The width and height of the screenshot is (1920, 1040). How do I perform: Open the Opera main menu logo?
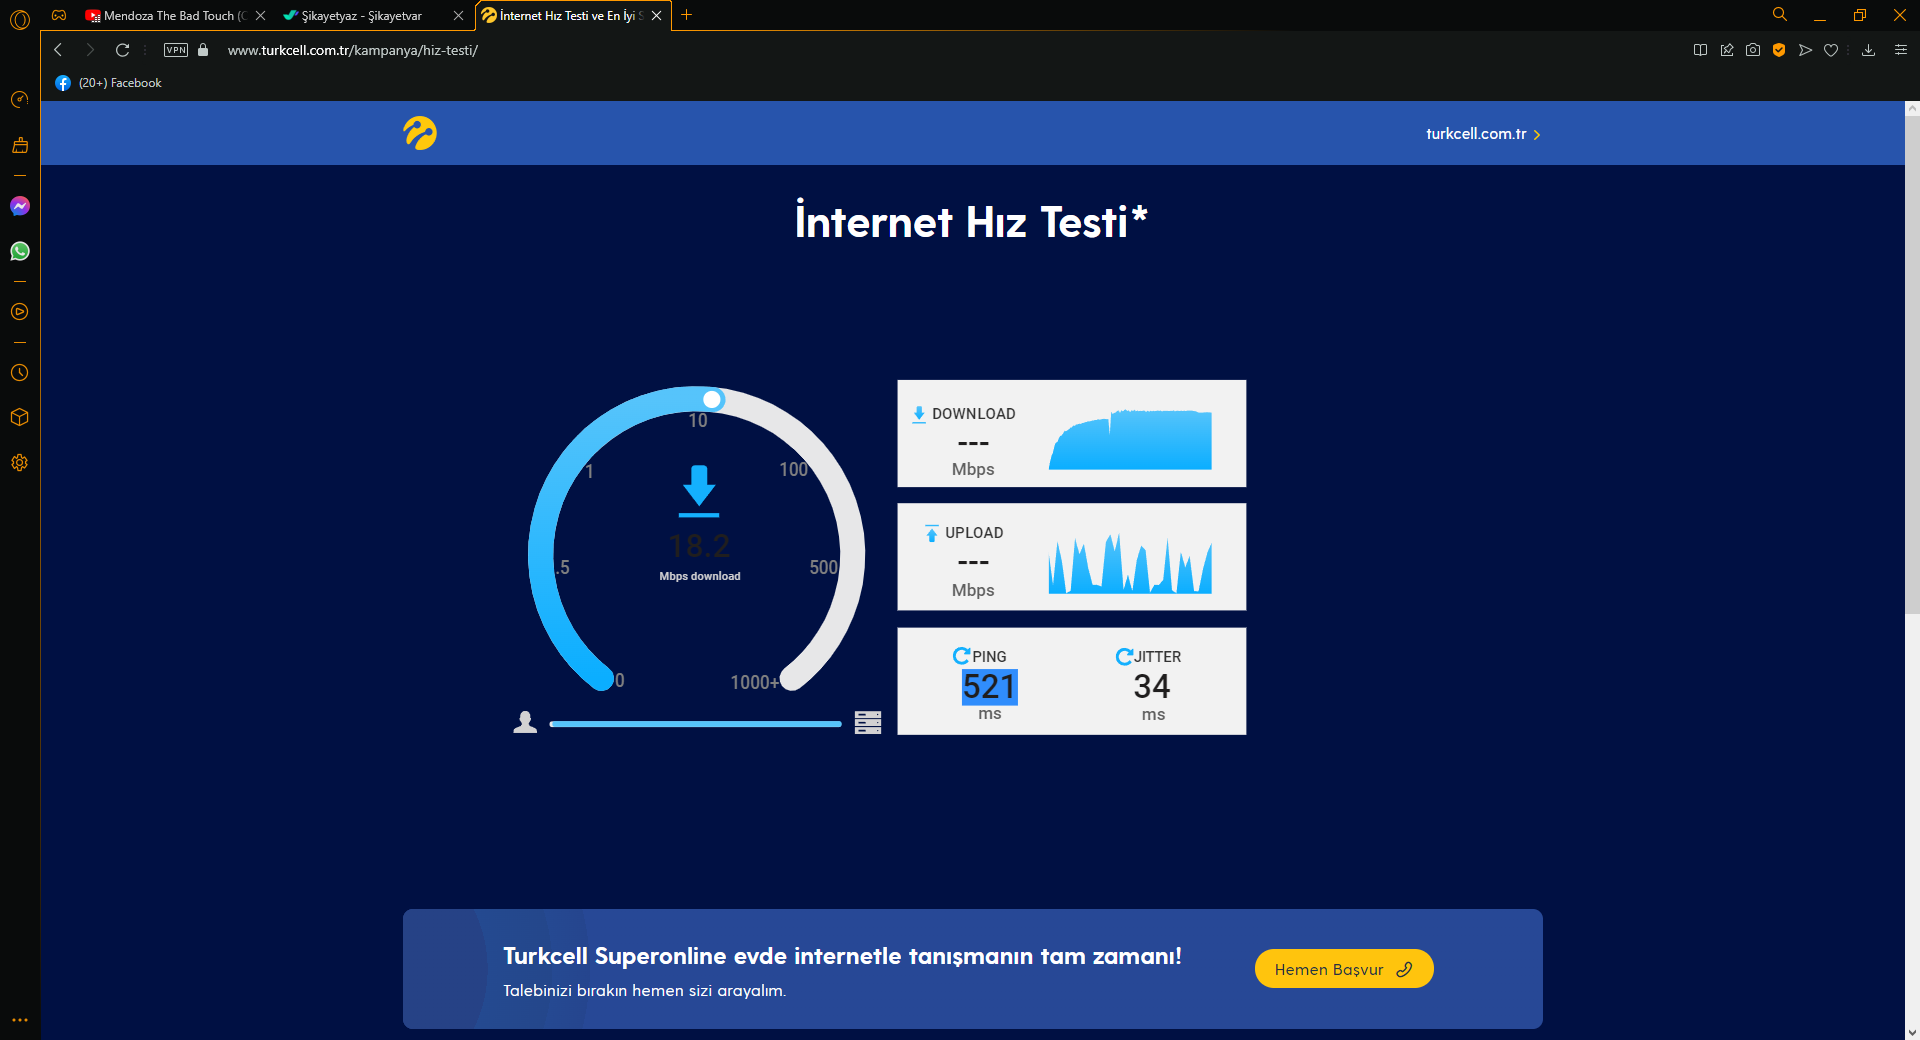(20, 18)
